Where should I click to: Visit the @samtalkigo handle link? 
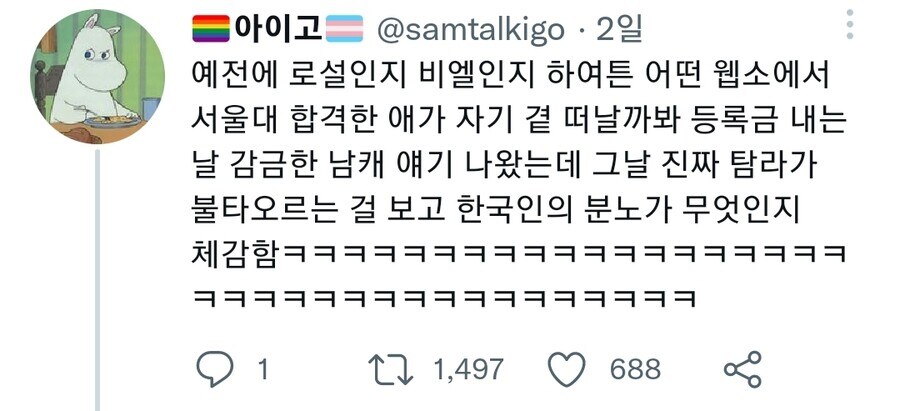(x=470, y=30)
